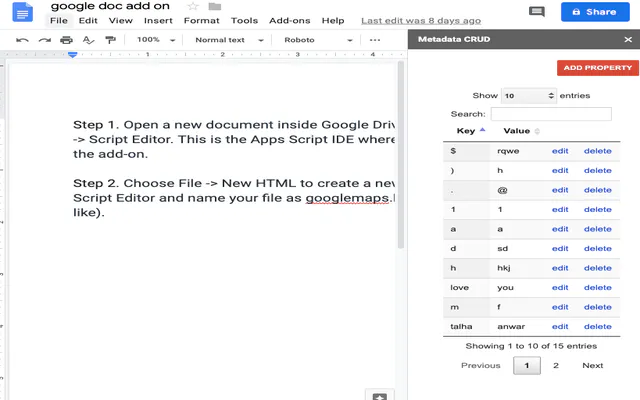Close the Metadata CRUD sidebar

(628, 40)
